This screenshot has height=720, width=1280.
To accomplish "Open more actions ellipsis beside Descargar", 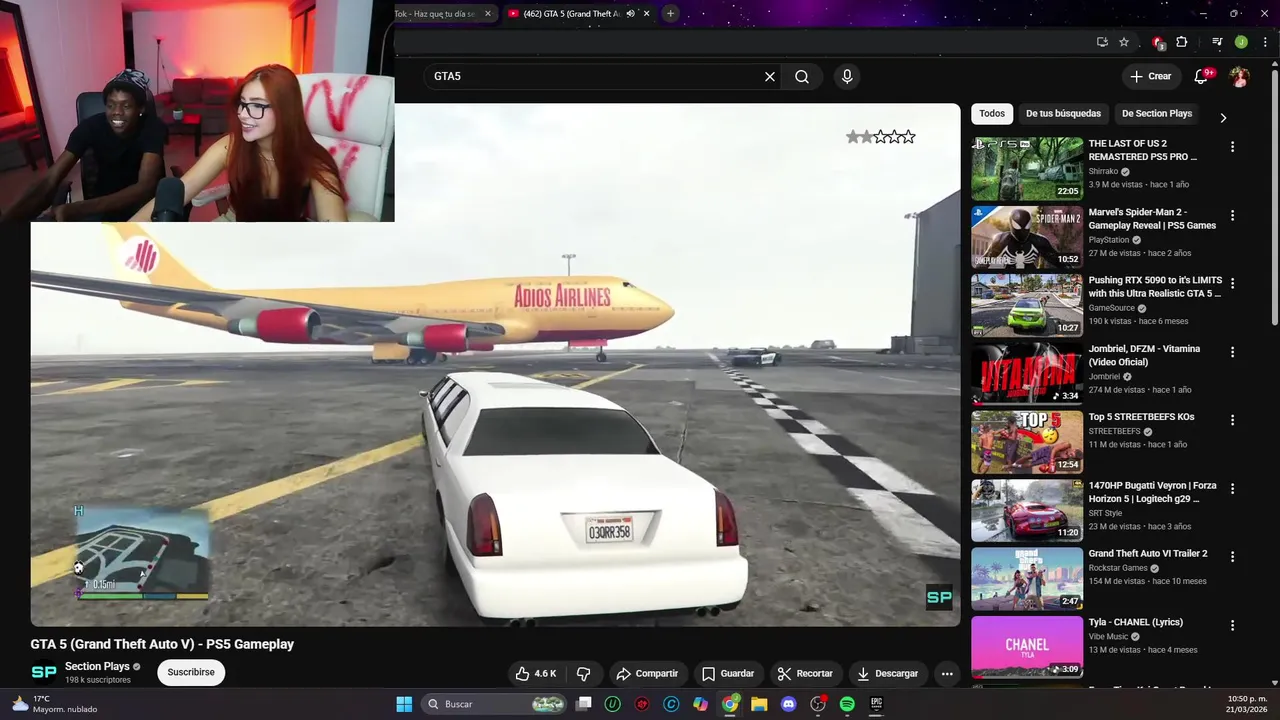I will tap(947, 673).
